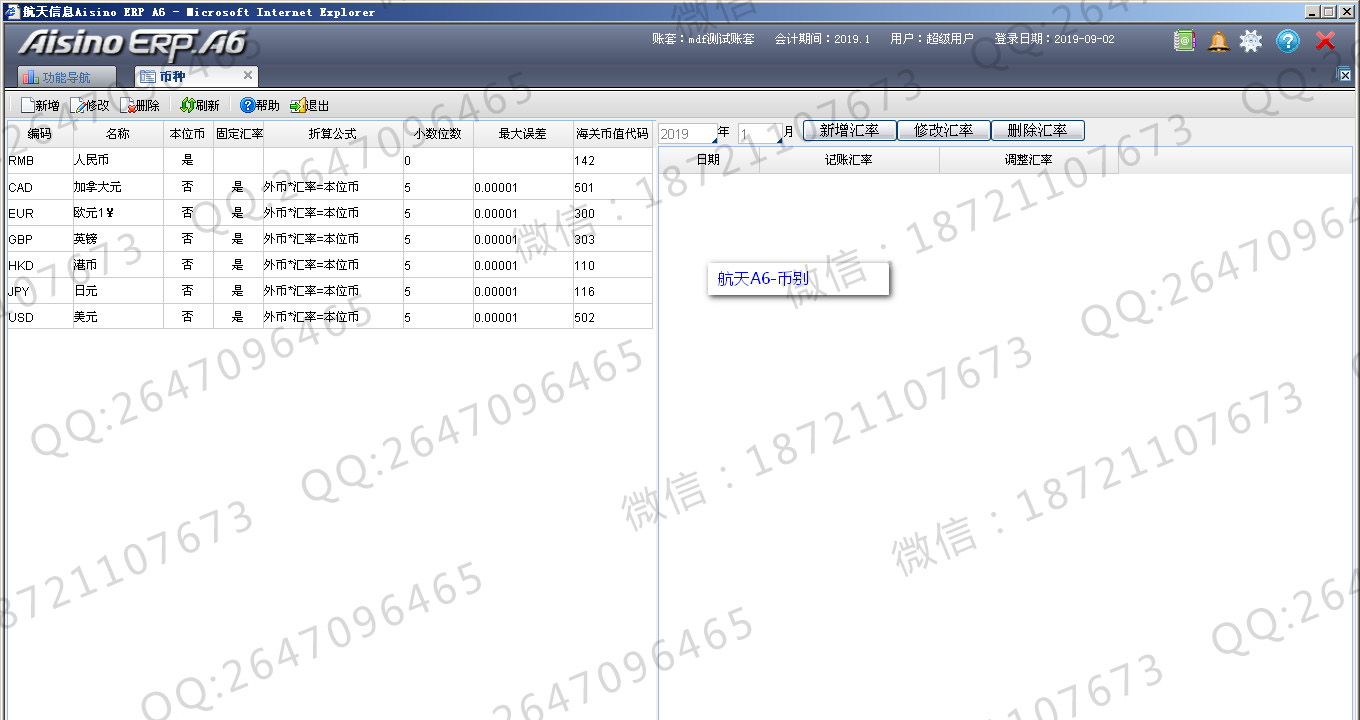Sort by the 编码 column header
This screenshot has height=720, width=1360.
point(39,134)
